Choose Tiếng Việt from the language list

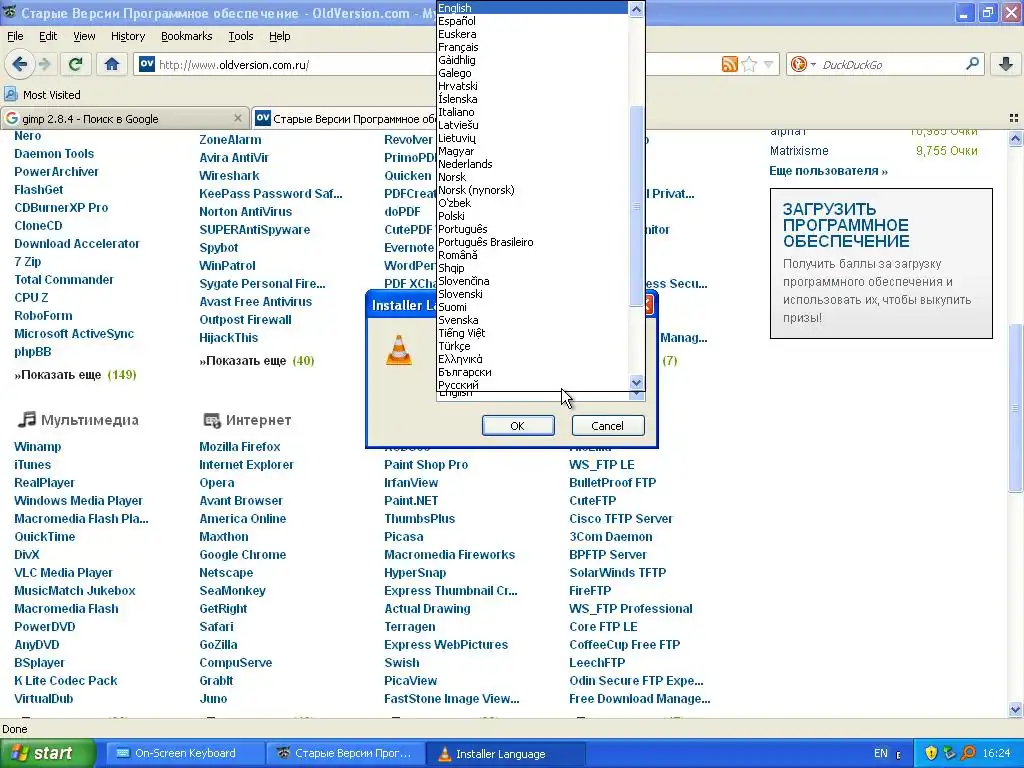(x=532, y=332)
